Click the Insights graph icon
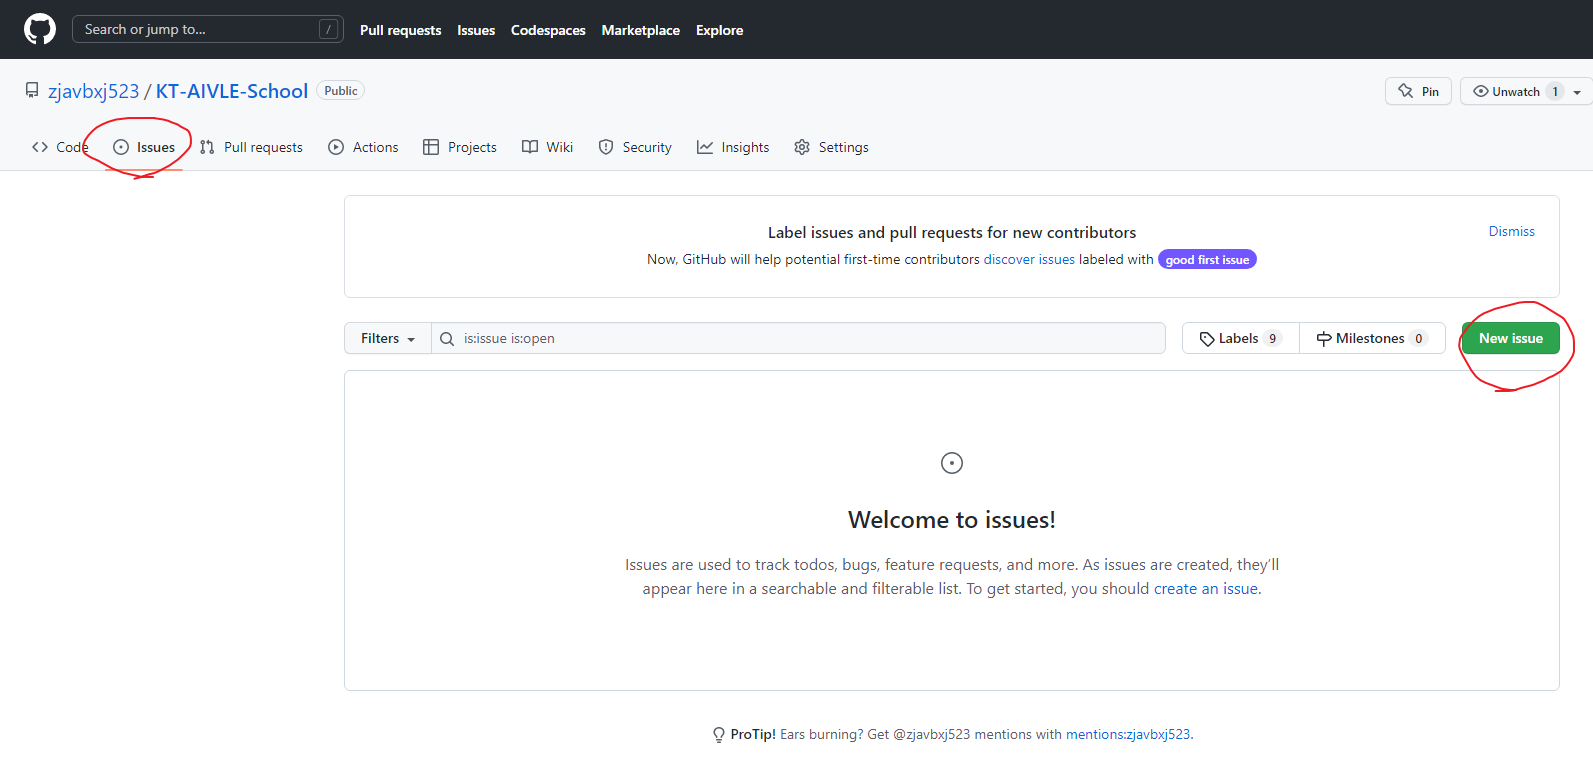 tap(705, 147)
